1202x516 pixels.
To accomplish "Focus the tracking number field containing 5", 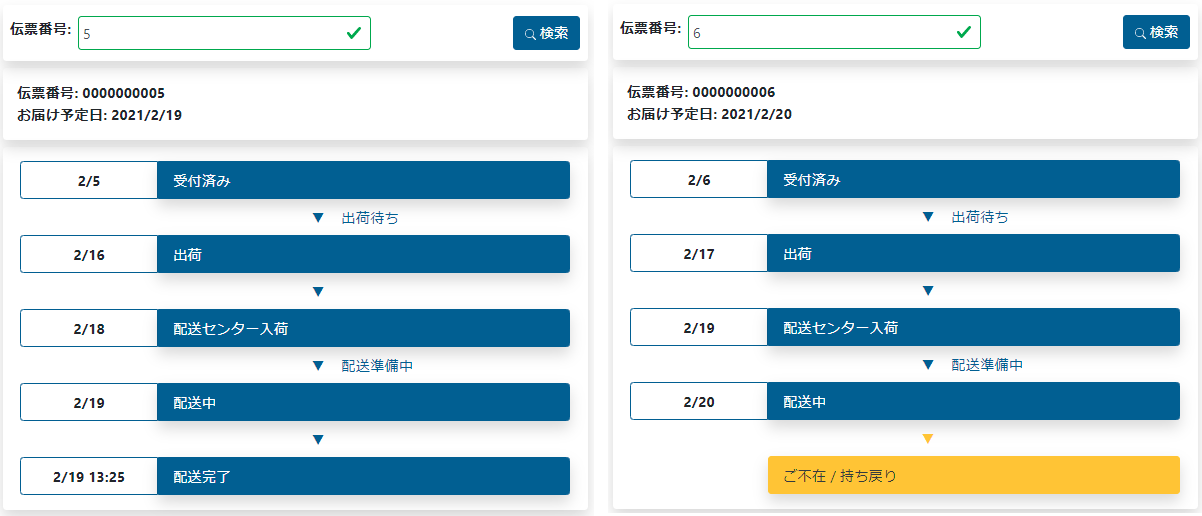I will coord(210,33).
